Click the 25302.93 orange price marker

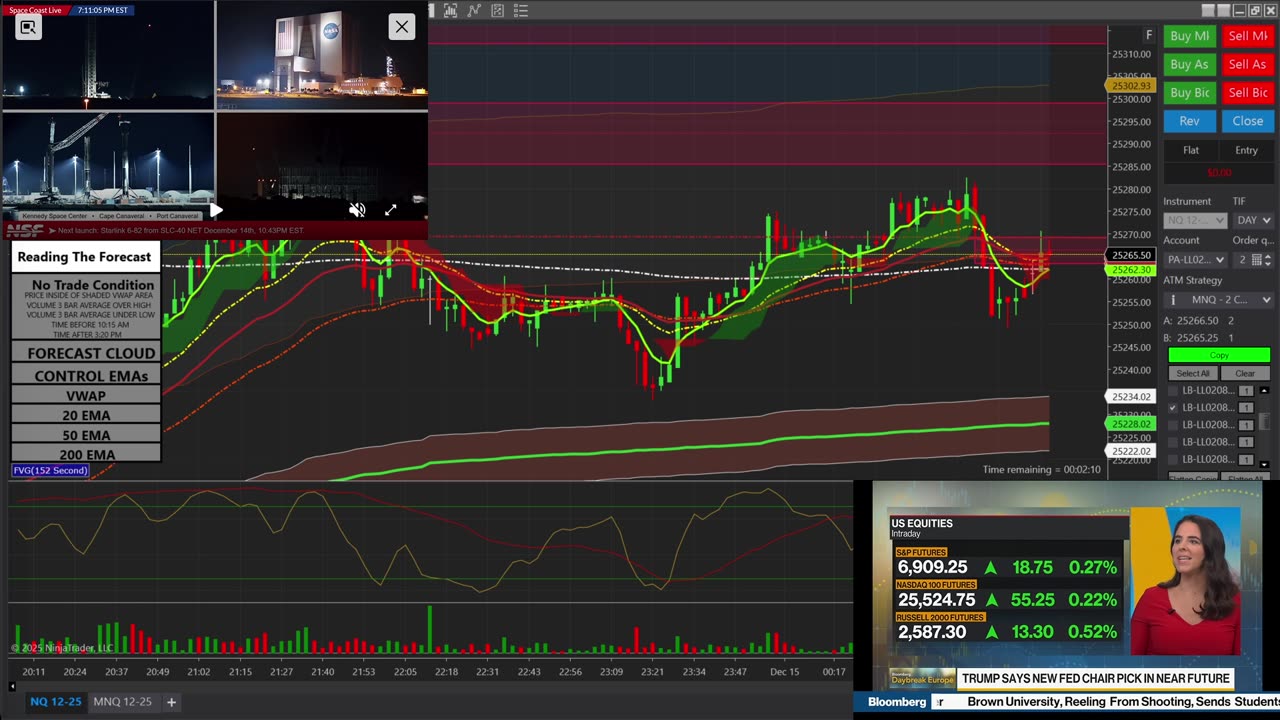1130,86
